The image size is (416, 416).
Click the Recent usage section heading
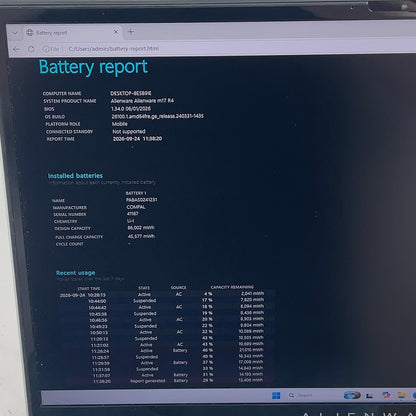tap(75, 273)
